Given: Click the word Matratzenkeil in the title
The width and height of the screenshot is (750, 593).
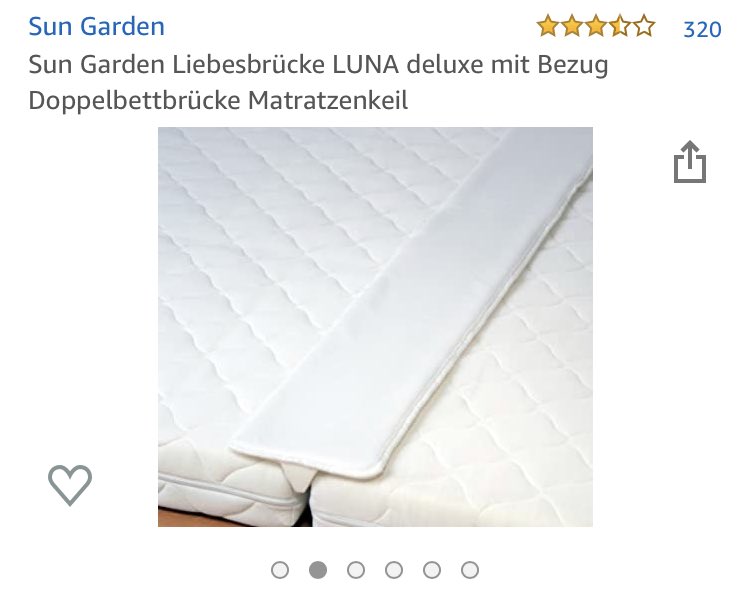Looking at the screenshot, I should tap(328, 100).
